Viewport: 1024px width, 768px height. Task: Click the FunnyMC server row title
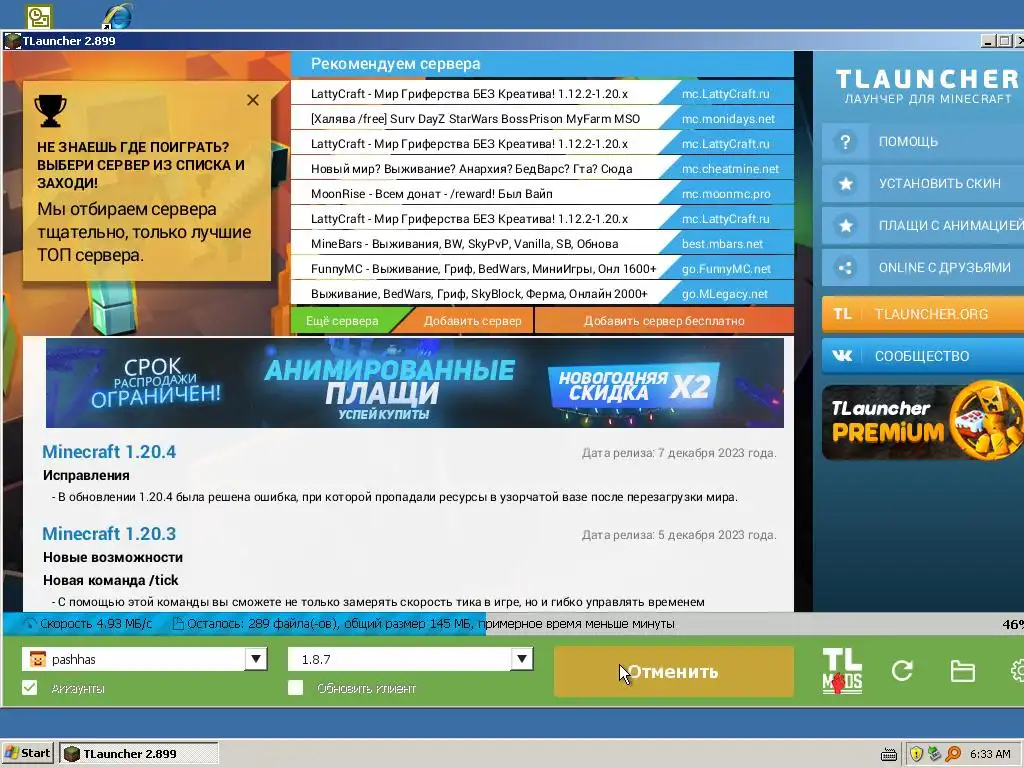pyautogui.click(x=483, y=269)
